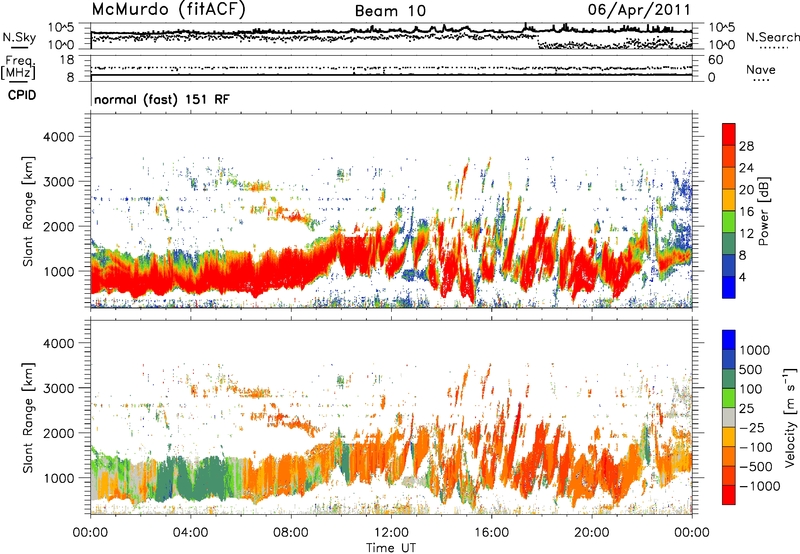Screen dimensions: 800x554
Task: Click the "24" value on Power color bar
Action: tap(746, 168)
